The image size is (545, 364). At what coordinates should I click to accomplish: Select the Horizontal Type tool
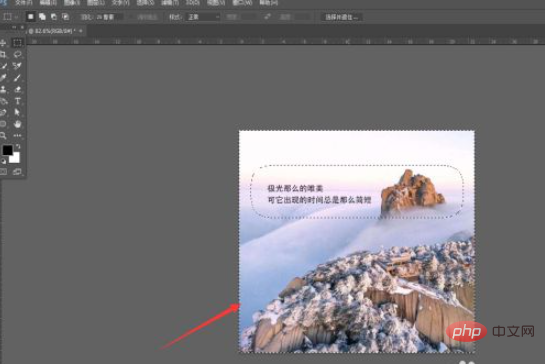point(17,101)
